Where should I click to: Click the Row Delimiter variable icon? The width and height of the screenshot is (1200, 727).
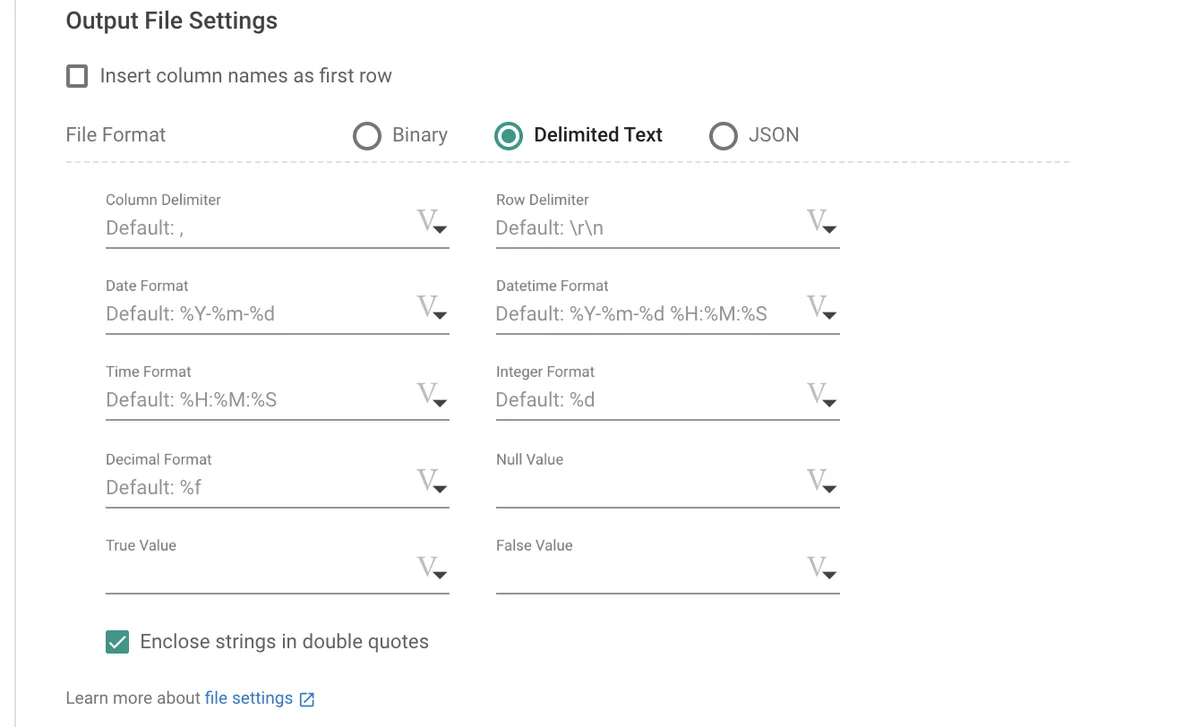click(x=821, y=222)
